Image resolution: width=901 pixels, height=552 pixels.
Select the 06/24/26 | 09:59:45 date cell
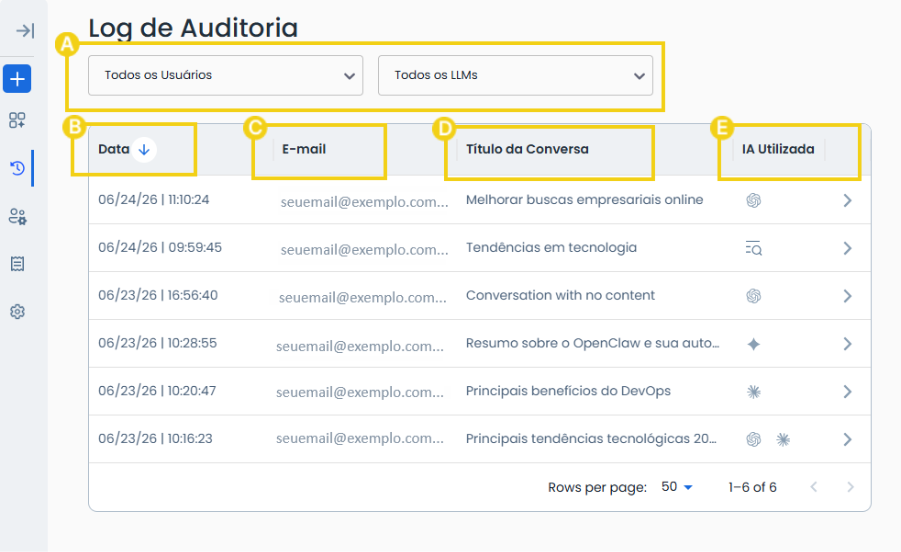[160, 248]
